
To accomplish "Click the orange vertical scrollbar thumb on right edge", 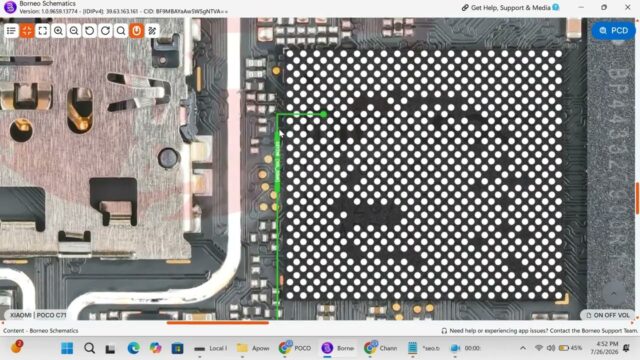I will pyautogui.click(x=637, y=198).
